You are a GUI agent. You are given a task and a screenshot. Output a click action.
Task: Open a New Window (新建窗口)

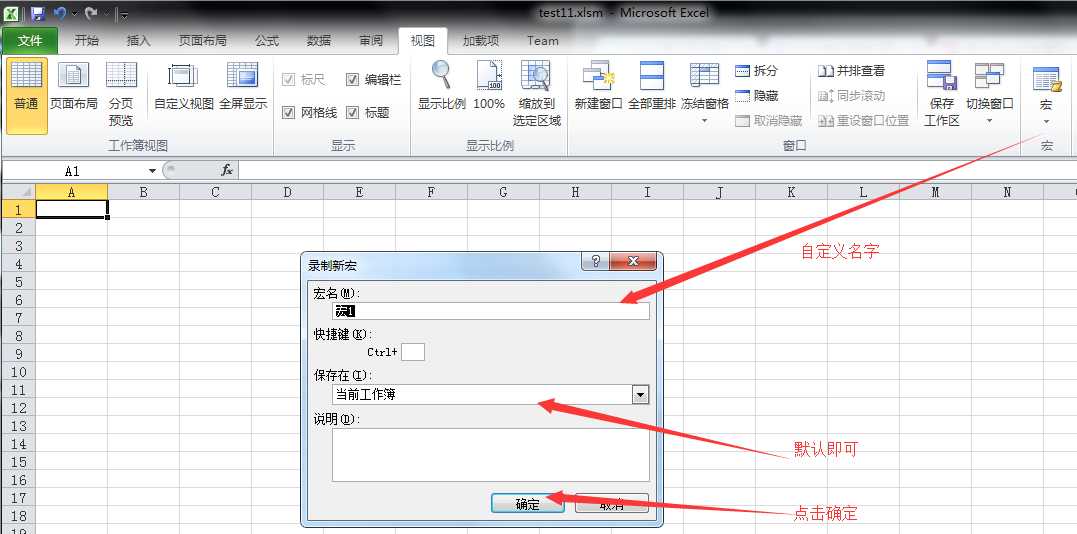click(598, 87)
